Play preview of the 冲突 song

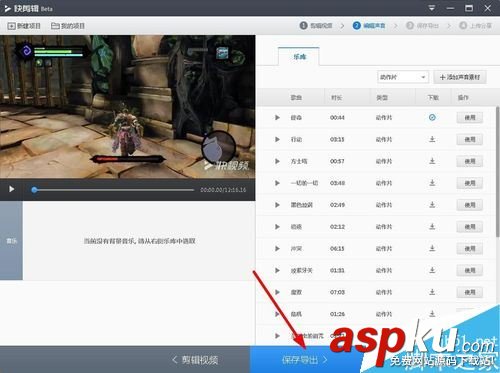(x=277, y=248)
